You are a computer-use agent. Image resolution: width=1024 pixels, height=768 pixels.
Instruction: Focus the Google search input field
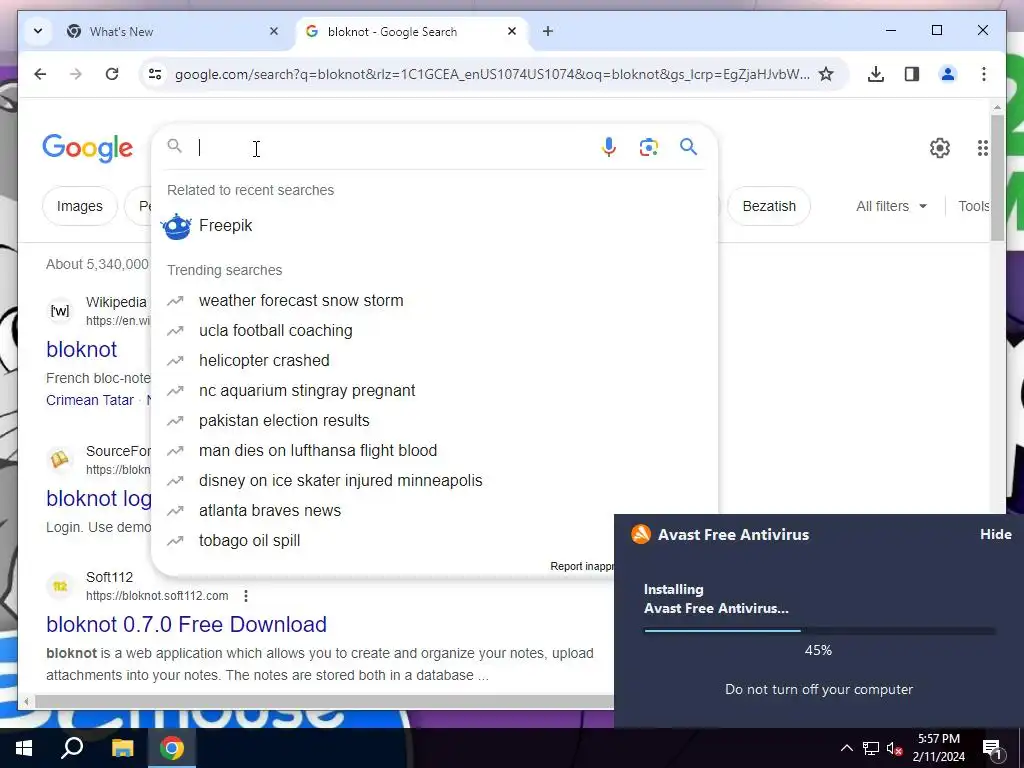tap(392, 148)
